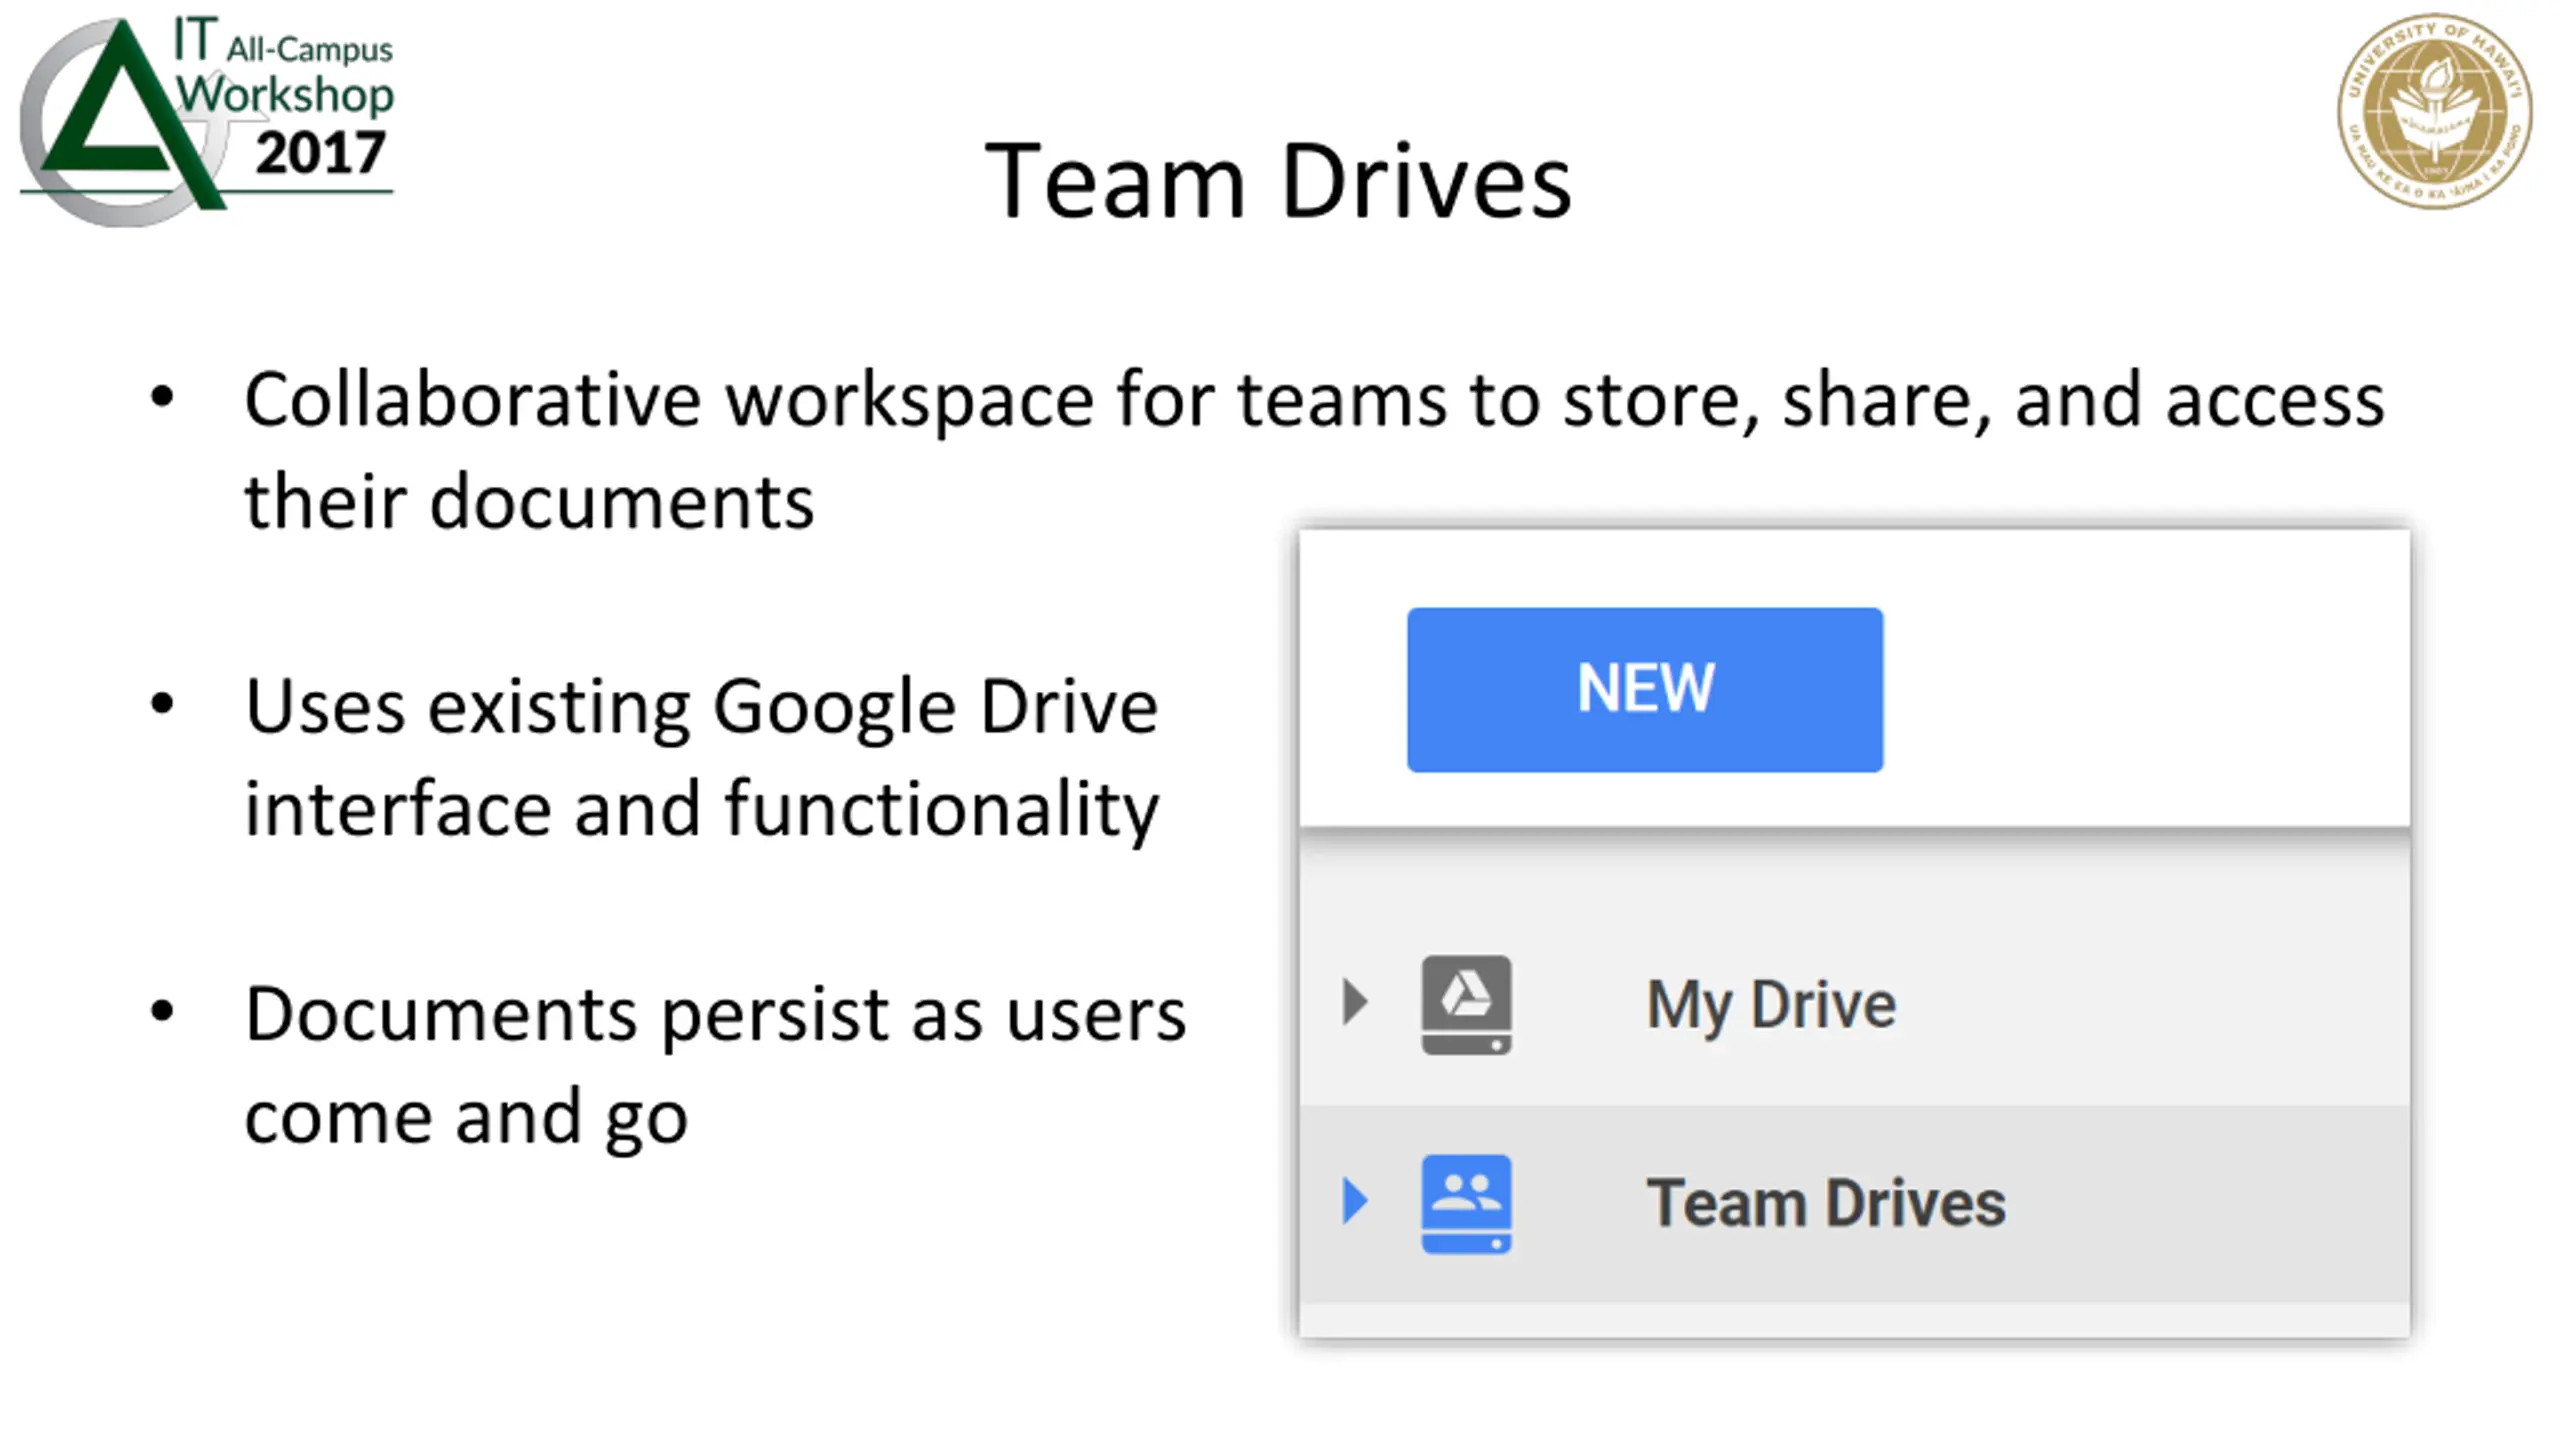Screen dimensions: 2560x1440
Task: Click the 'come and go' text line
Action: click(x=466, y=1117)
